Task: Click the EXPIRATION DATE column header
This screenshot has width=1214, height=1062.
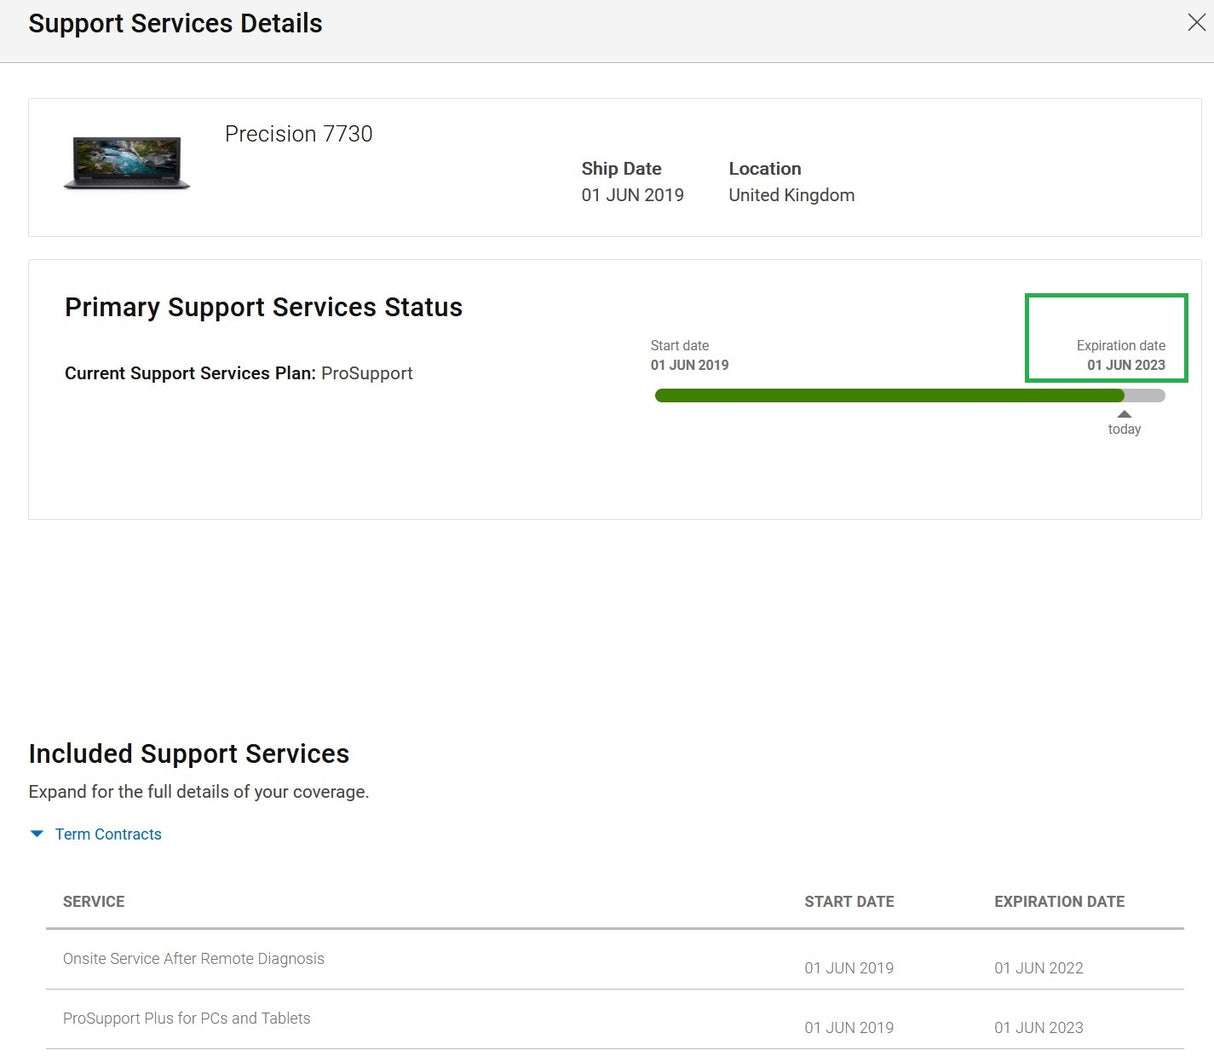Action: pyautogui.click(x=1059, y=901)
